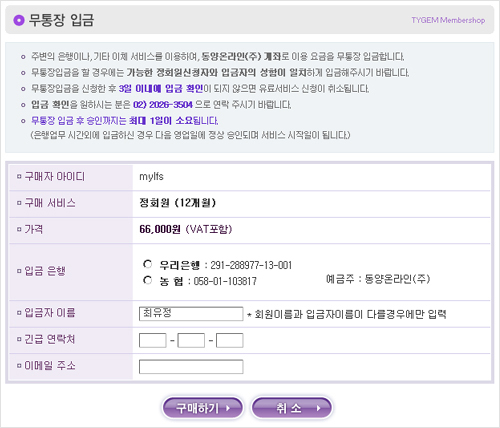This screenshot has height=428, width=500.
Task: Select the 농협 radio button
Action: 147,280
